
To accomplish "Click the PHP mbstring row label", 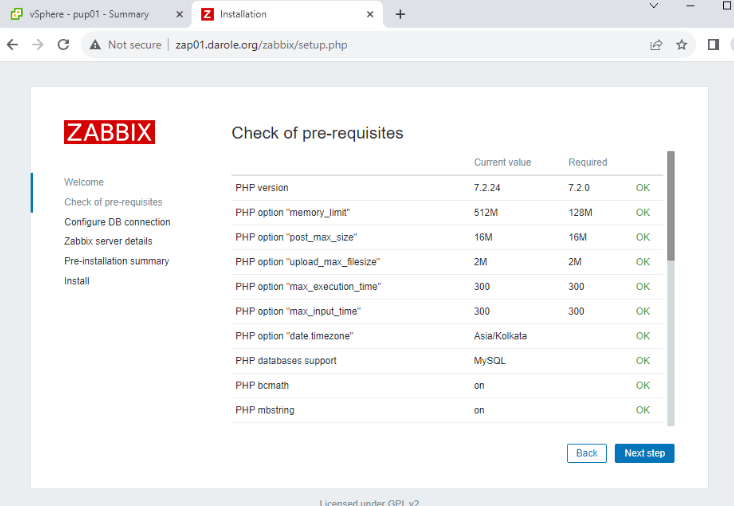I will pyautogui.click(x=264, y=410).
